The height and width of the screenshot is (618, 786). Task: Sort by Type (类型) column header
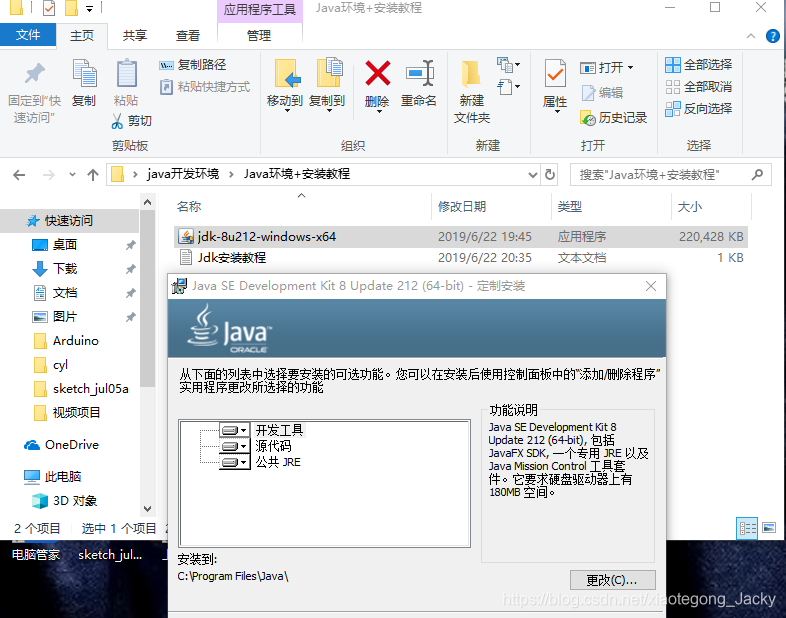pos(569,207)
